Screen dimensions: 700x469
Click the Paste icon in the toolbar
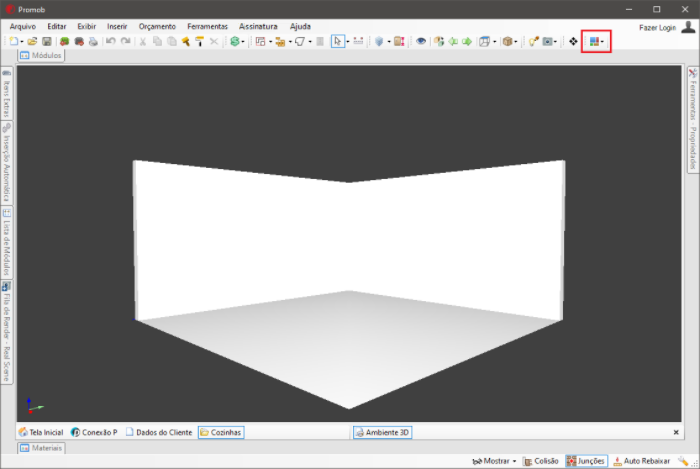point(171,42)
